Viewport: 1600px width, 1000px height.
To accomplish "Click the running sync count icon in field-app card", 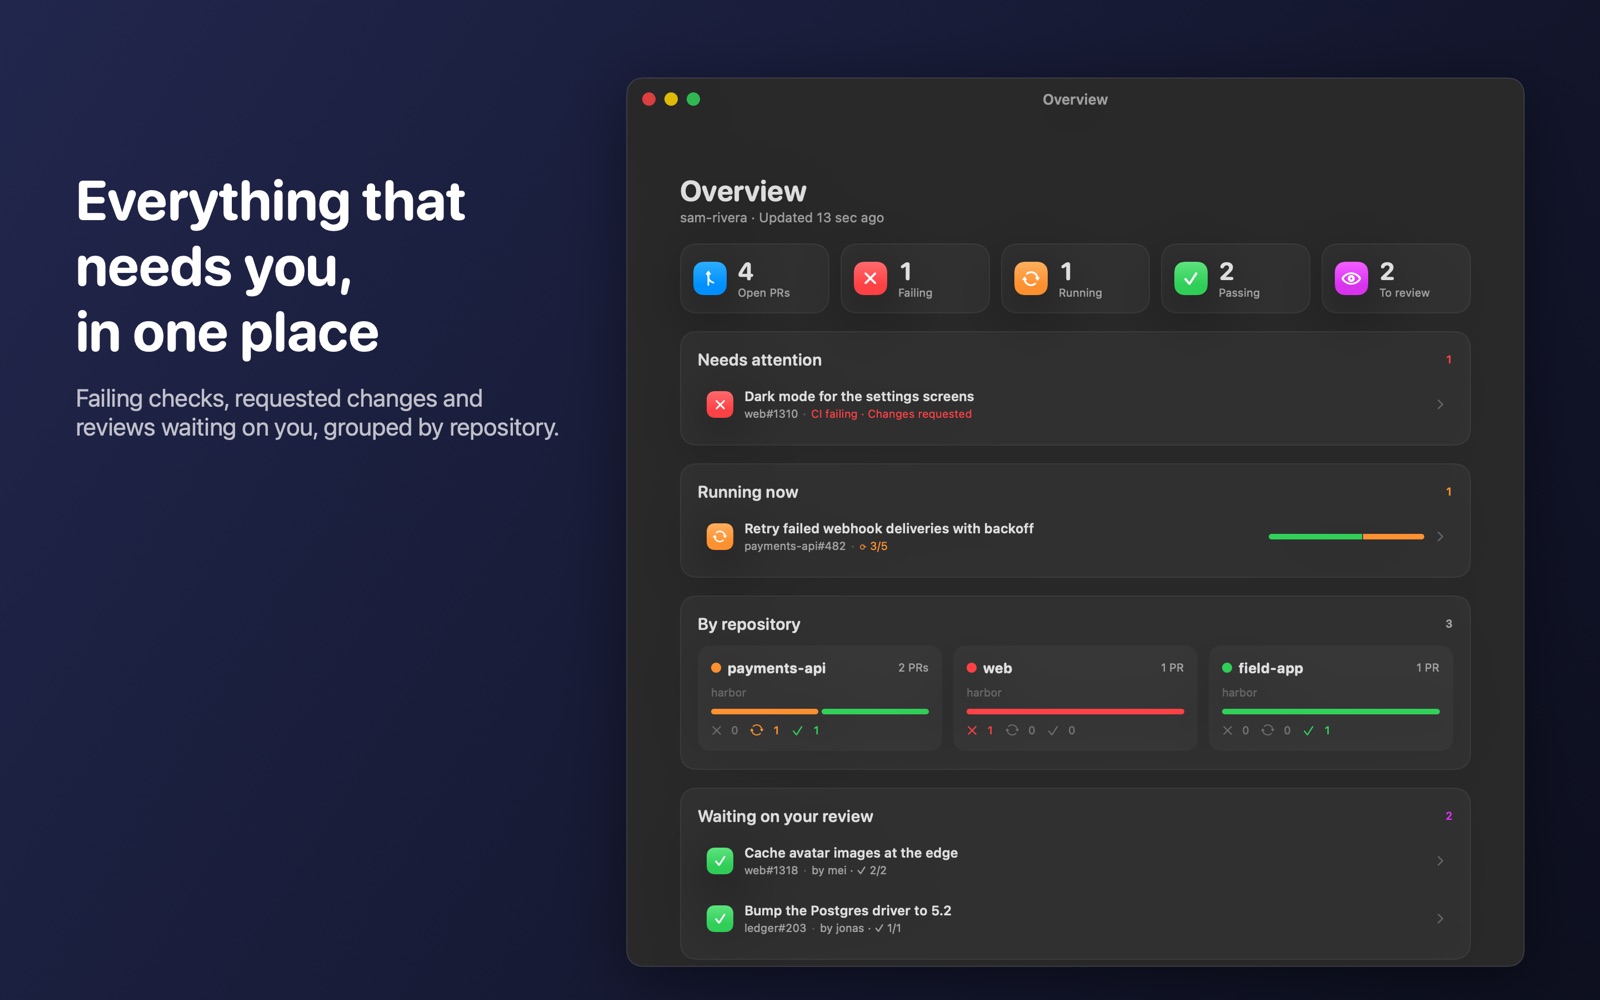I will point(1268,731).
